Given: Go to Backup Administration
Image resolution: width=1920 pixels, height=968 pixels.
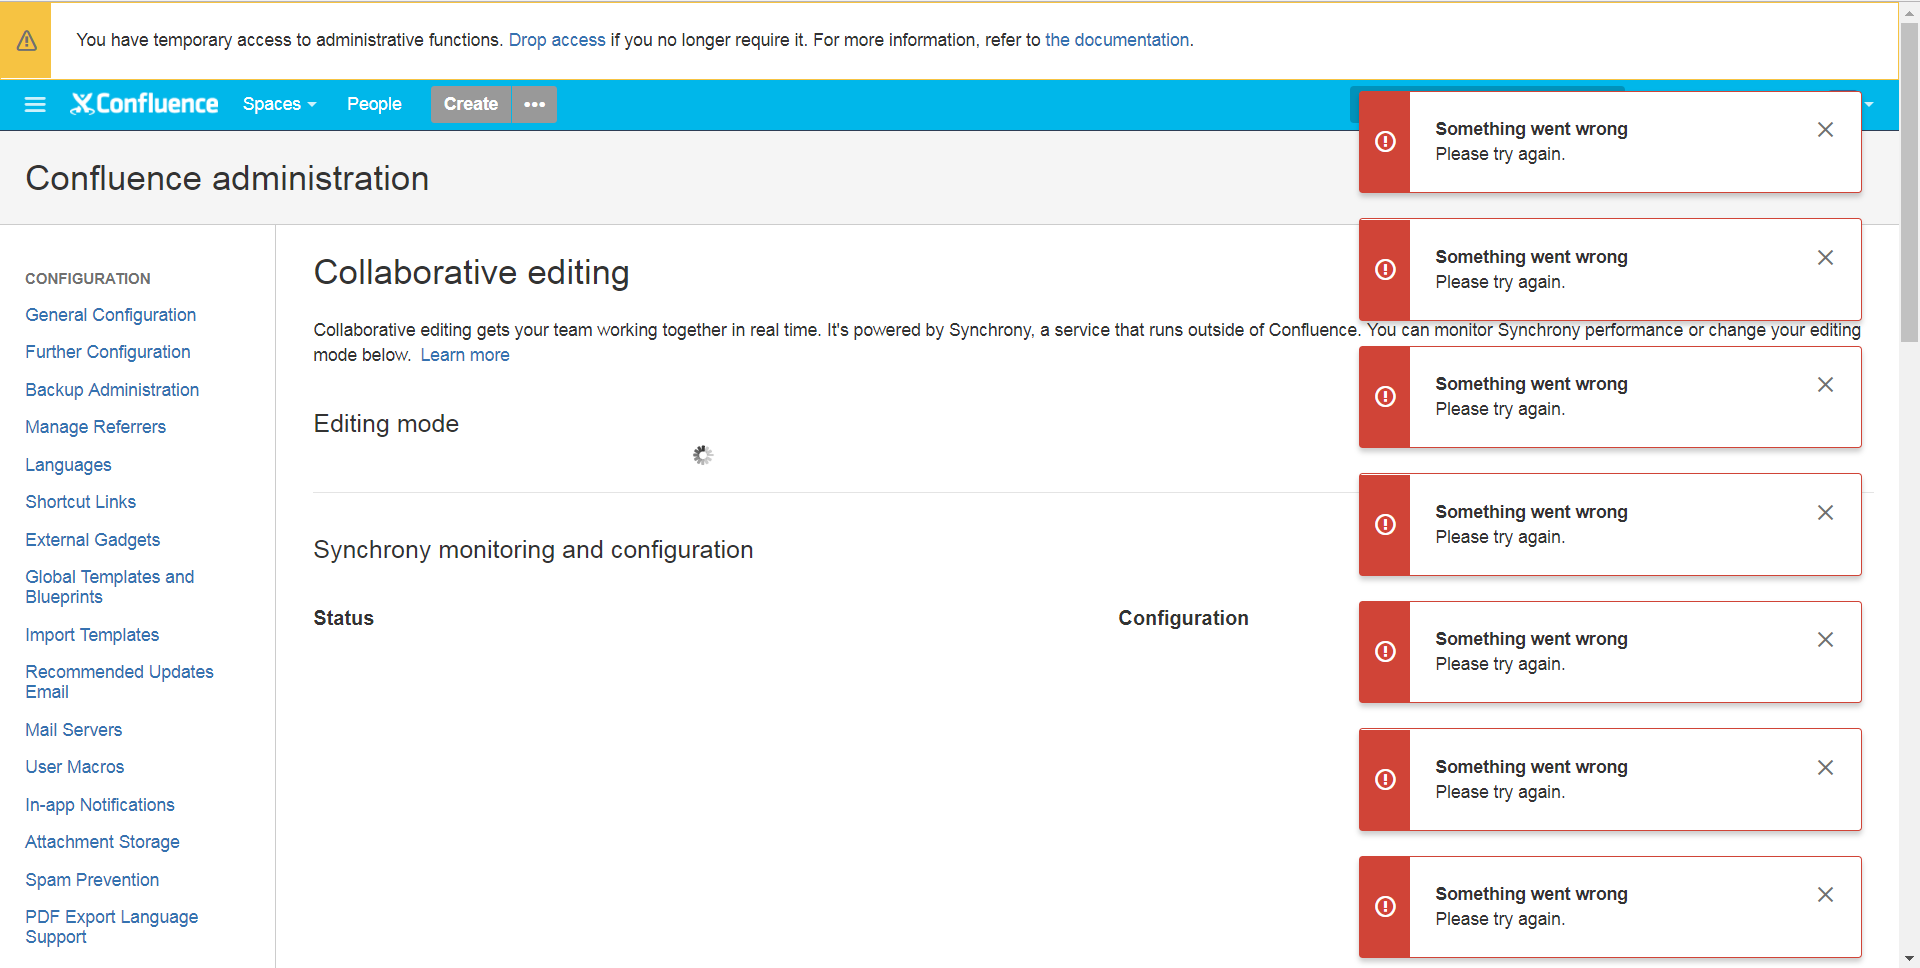Looking at the screenshot, I should pos(112,390).
